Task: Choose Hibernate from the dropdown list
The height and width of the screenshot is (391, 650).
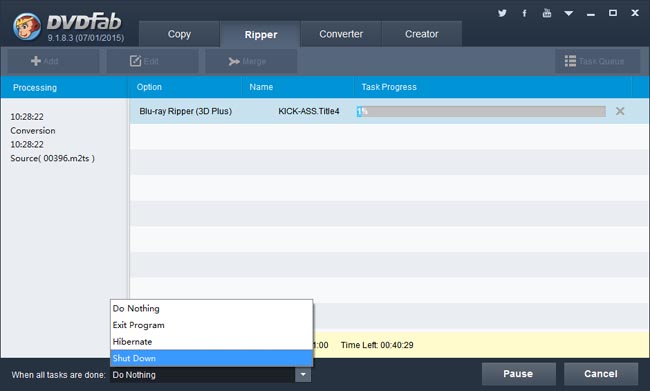Action: 211,342
